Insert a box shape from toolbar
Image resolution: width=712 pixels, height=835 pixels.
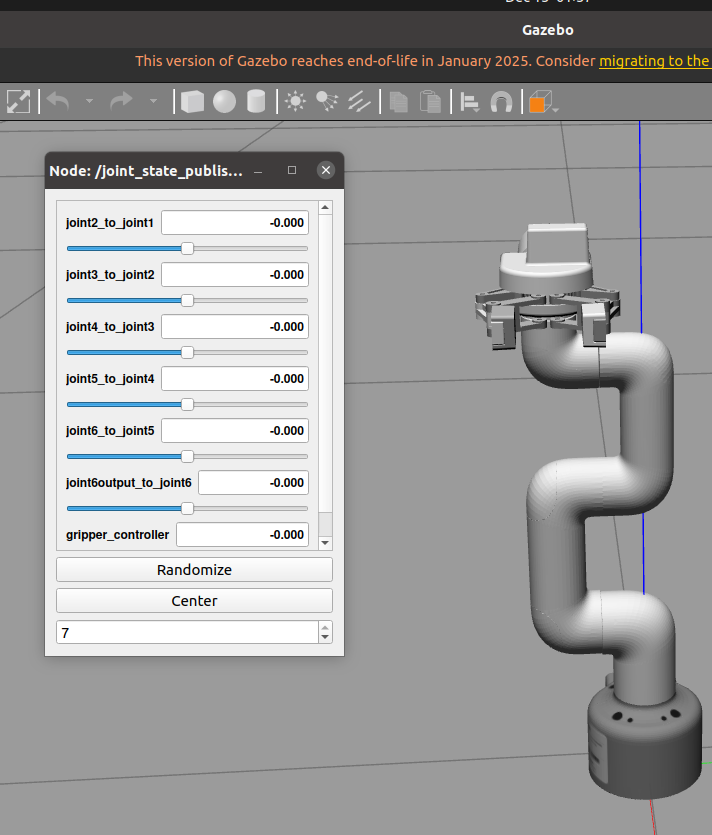[x=192, y=101]
